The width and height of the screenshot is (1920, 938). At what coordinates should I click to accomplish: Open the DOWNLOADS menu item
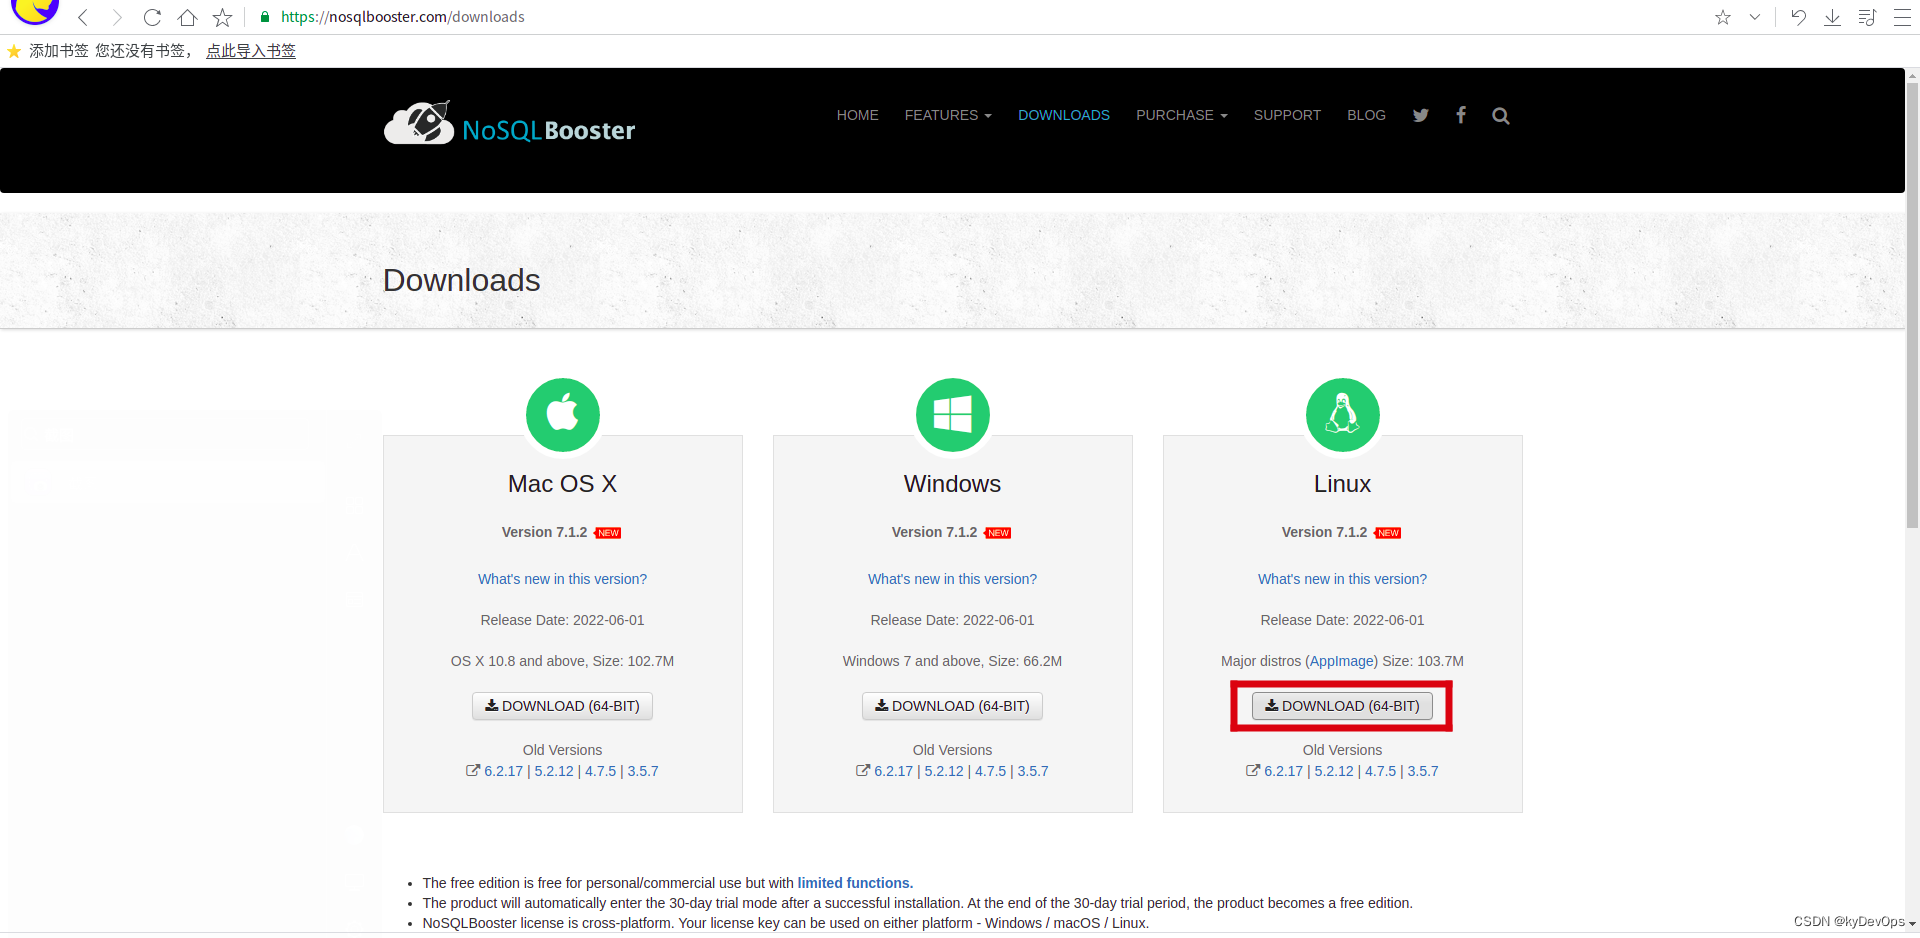(1064, 115)
